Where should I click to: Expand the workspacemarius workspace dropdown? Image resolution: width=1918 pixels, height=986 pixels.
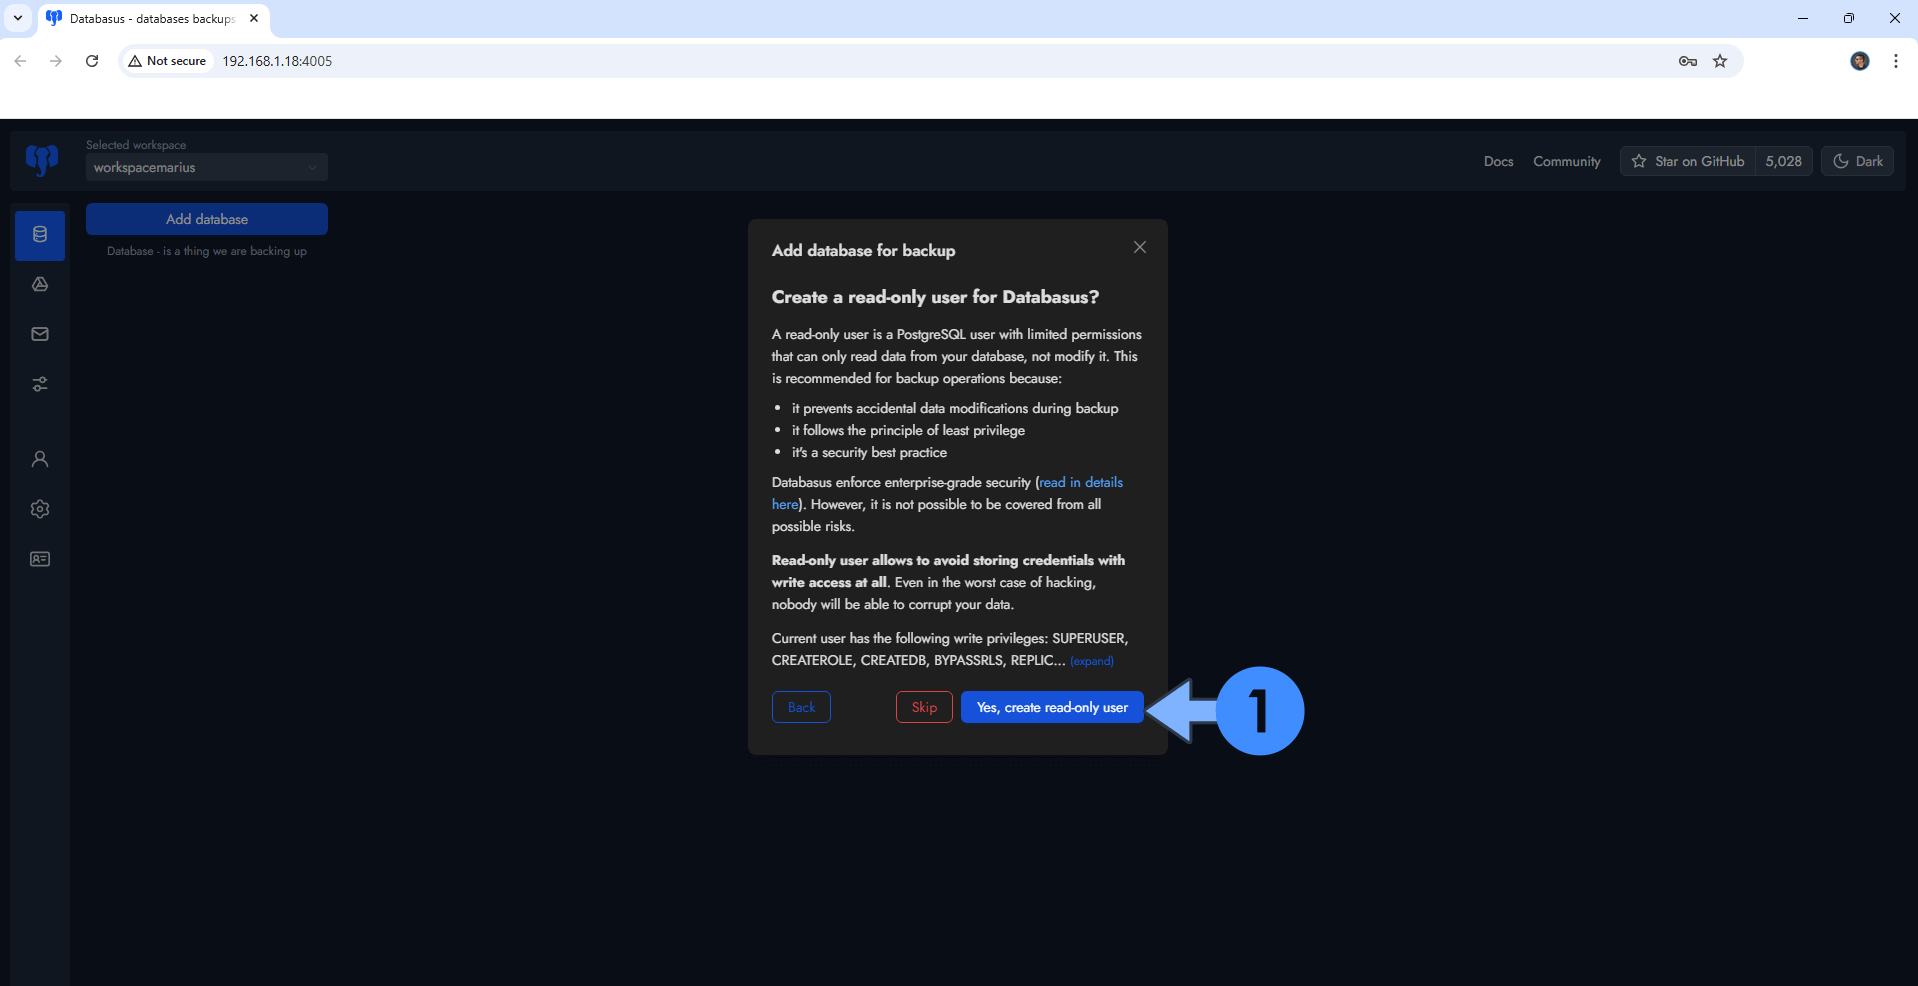(206, 168)
